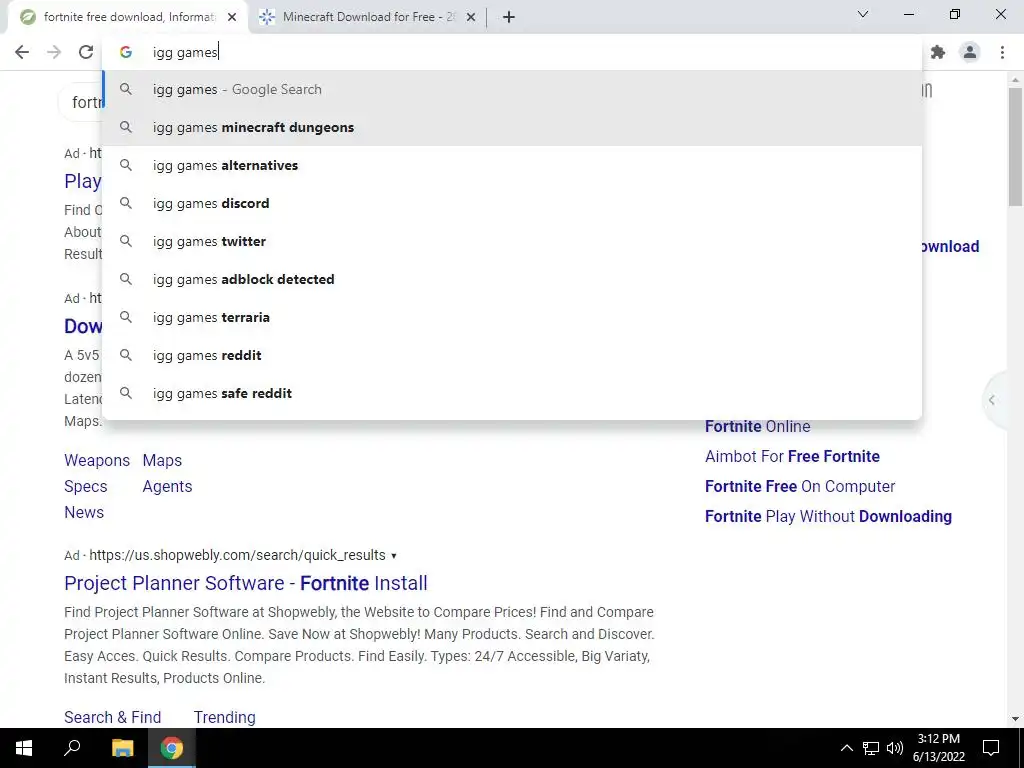Open Windows taskbar search
The height and width of the screenshot is (768, 1024).
coord(72,748)
